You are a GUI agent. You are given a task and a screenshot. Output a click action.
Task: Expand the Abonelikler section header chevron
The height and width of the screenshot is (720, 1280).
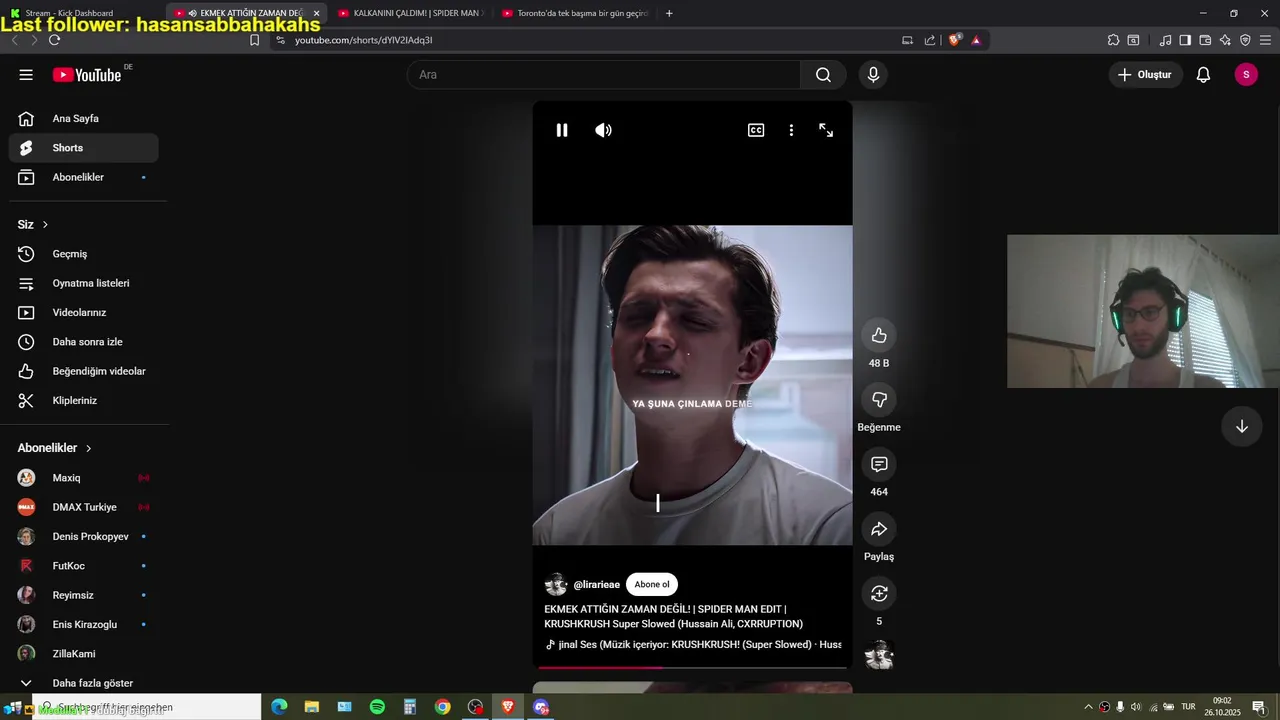(89, 448)
